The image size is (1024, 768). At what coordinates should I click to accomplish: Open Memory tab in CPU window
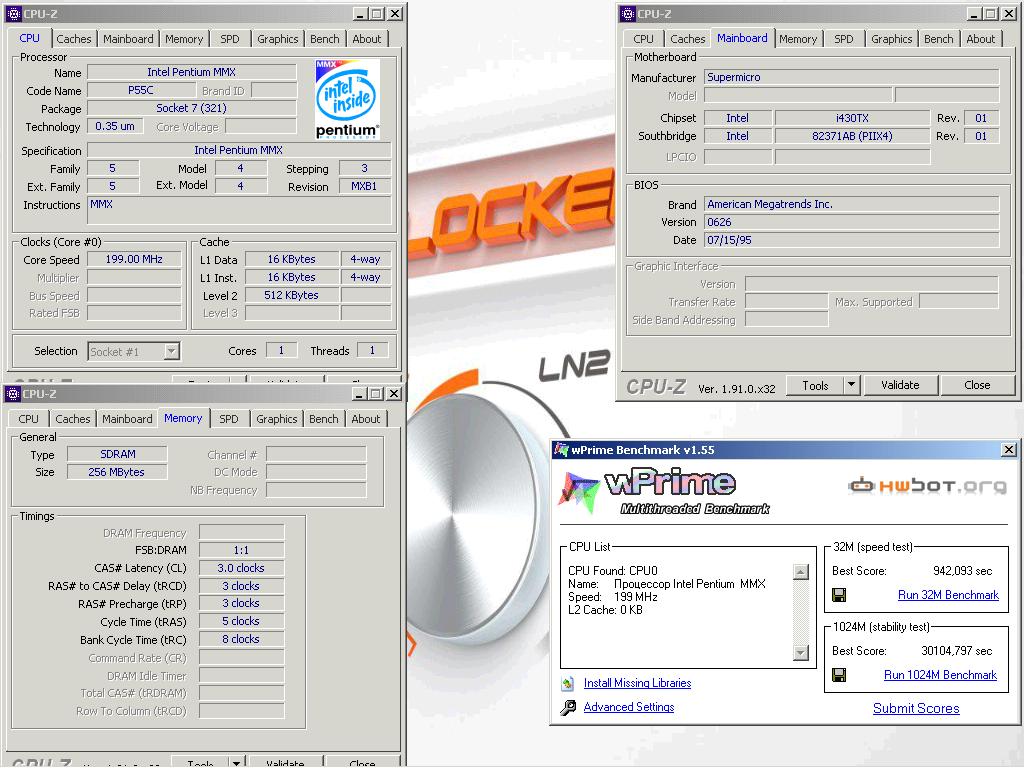pyautogui.click(x=184, y=39)
